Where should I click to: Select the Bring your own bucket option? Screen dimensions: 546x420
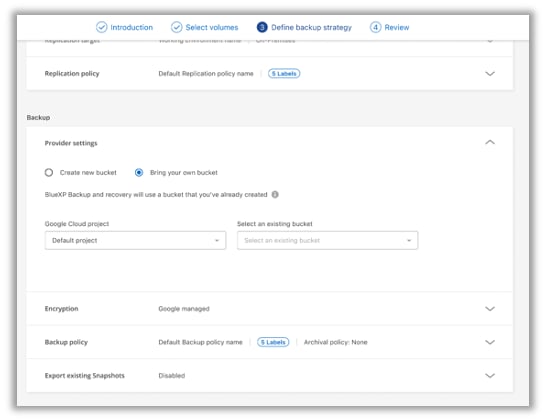coord(139,172)
